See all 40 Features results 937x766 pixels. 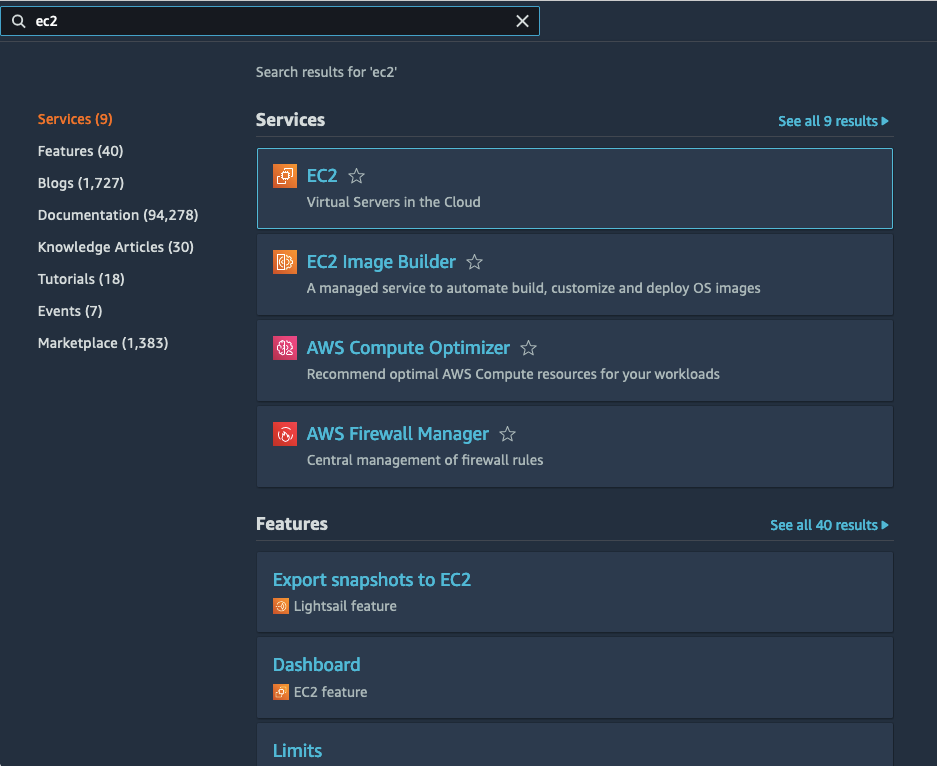tap(829, 525)
